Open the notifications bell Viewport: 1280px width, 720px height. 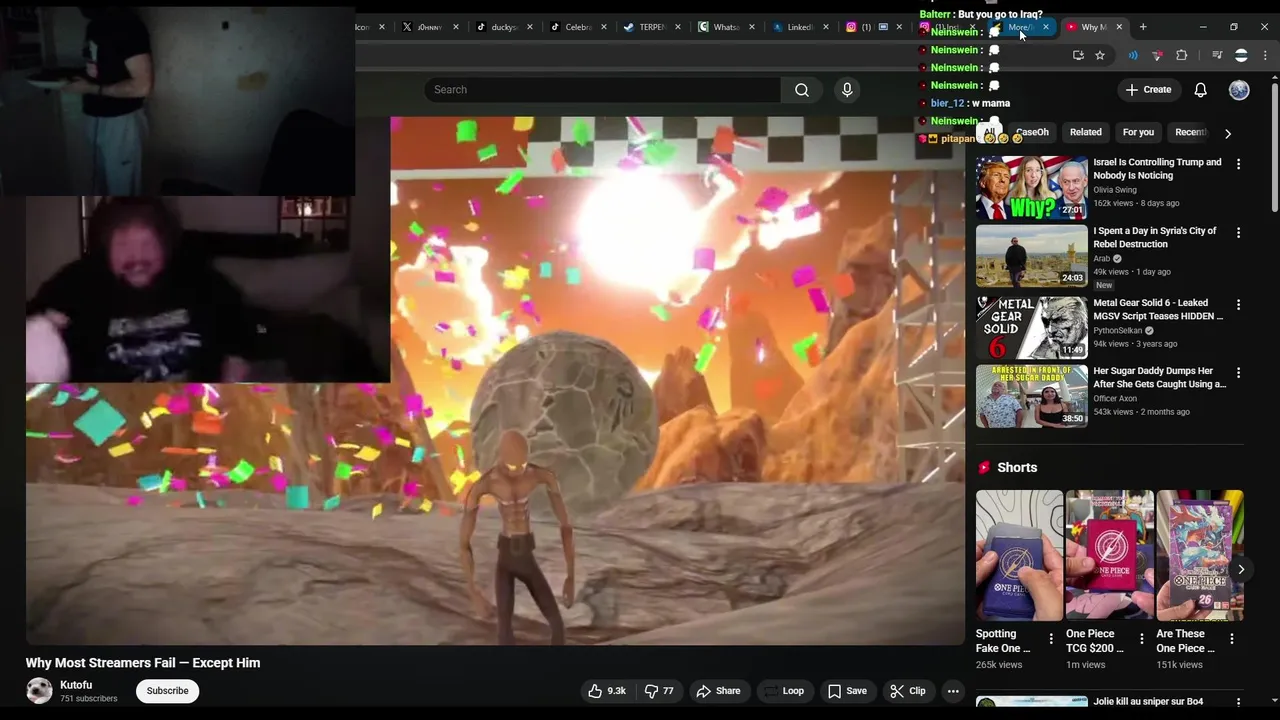1200,90
